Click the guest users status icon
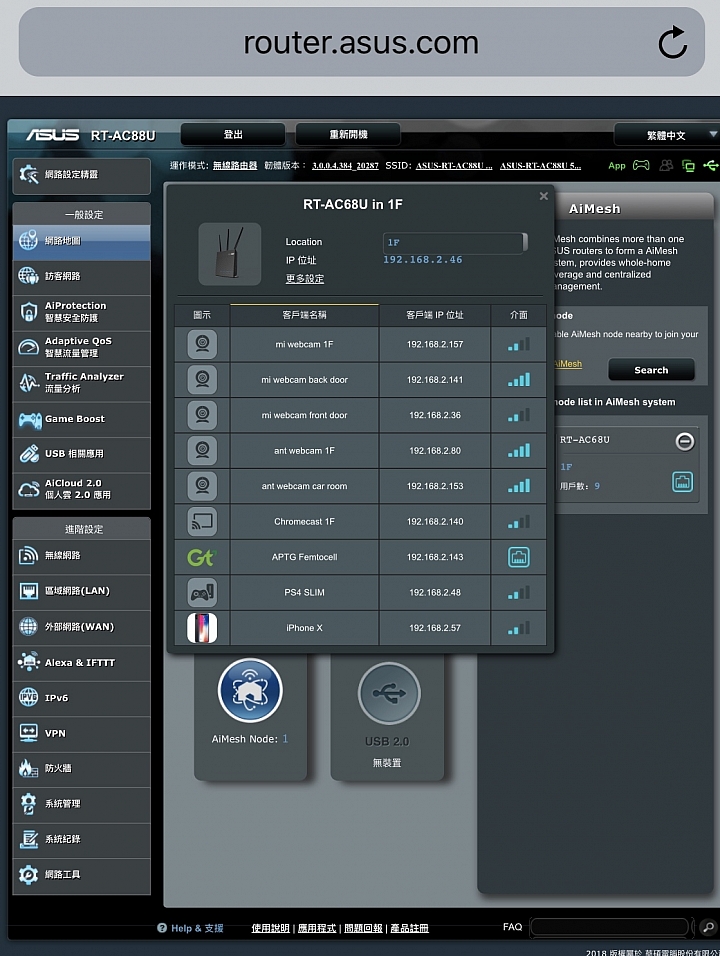Screen dimensions: 720x956 pyautogui.click(x=666, y=165)
